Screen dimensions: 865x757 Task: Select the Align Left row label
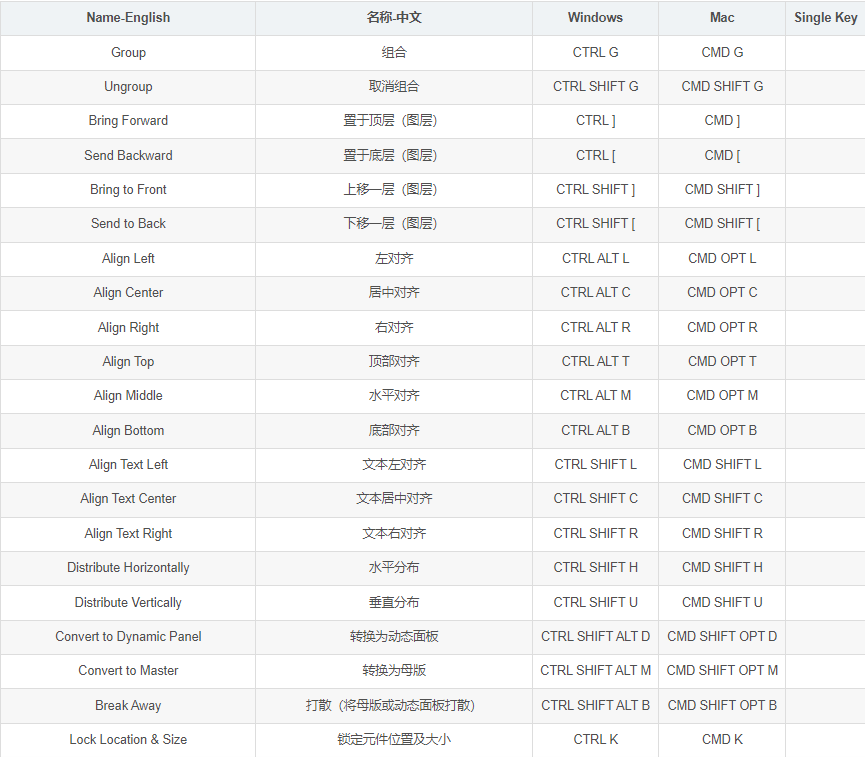pyautogui.click(x=128, y=258)
